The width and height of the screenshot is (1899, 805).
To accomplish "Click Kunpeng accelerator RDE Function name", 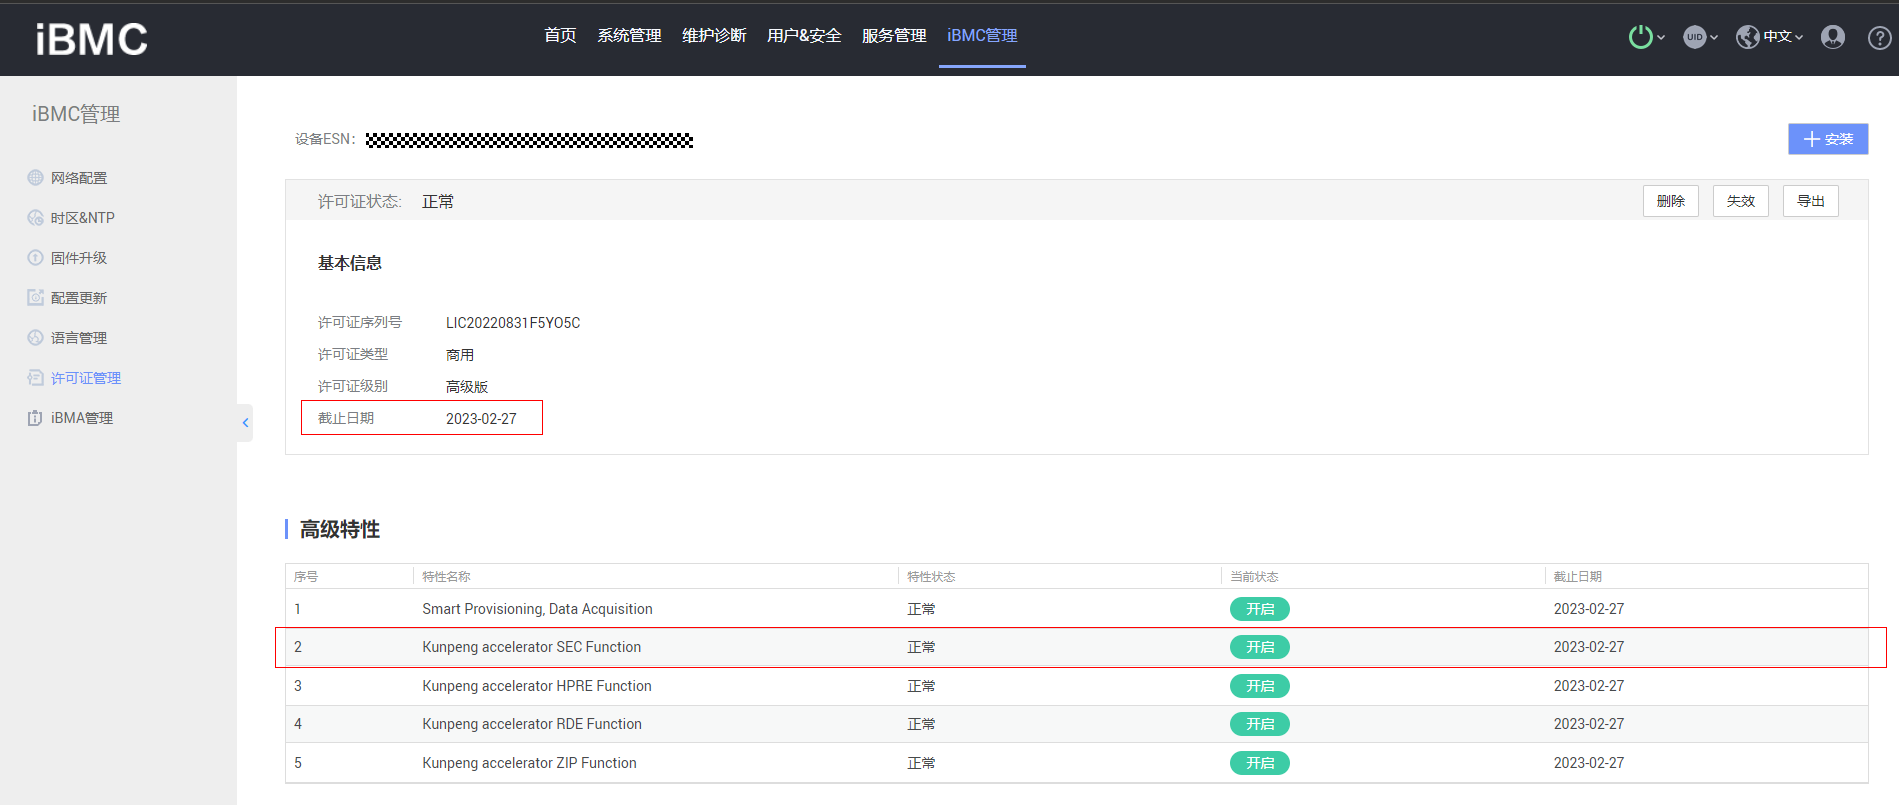I will coord(532,724).
